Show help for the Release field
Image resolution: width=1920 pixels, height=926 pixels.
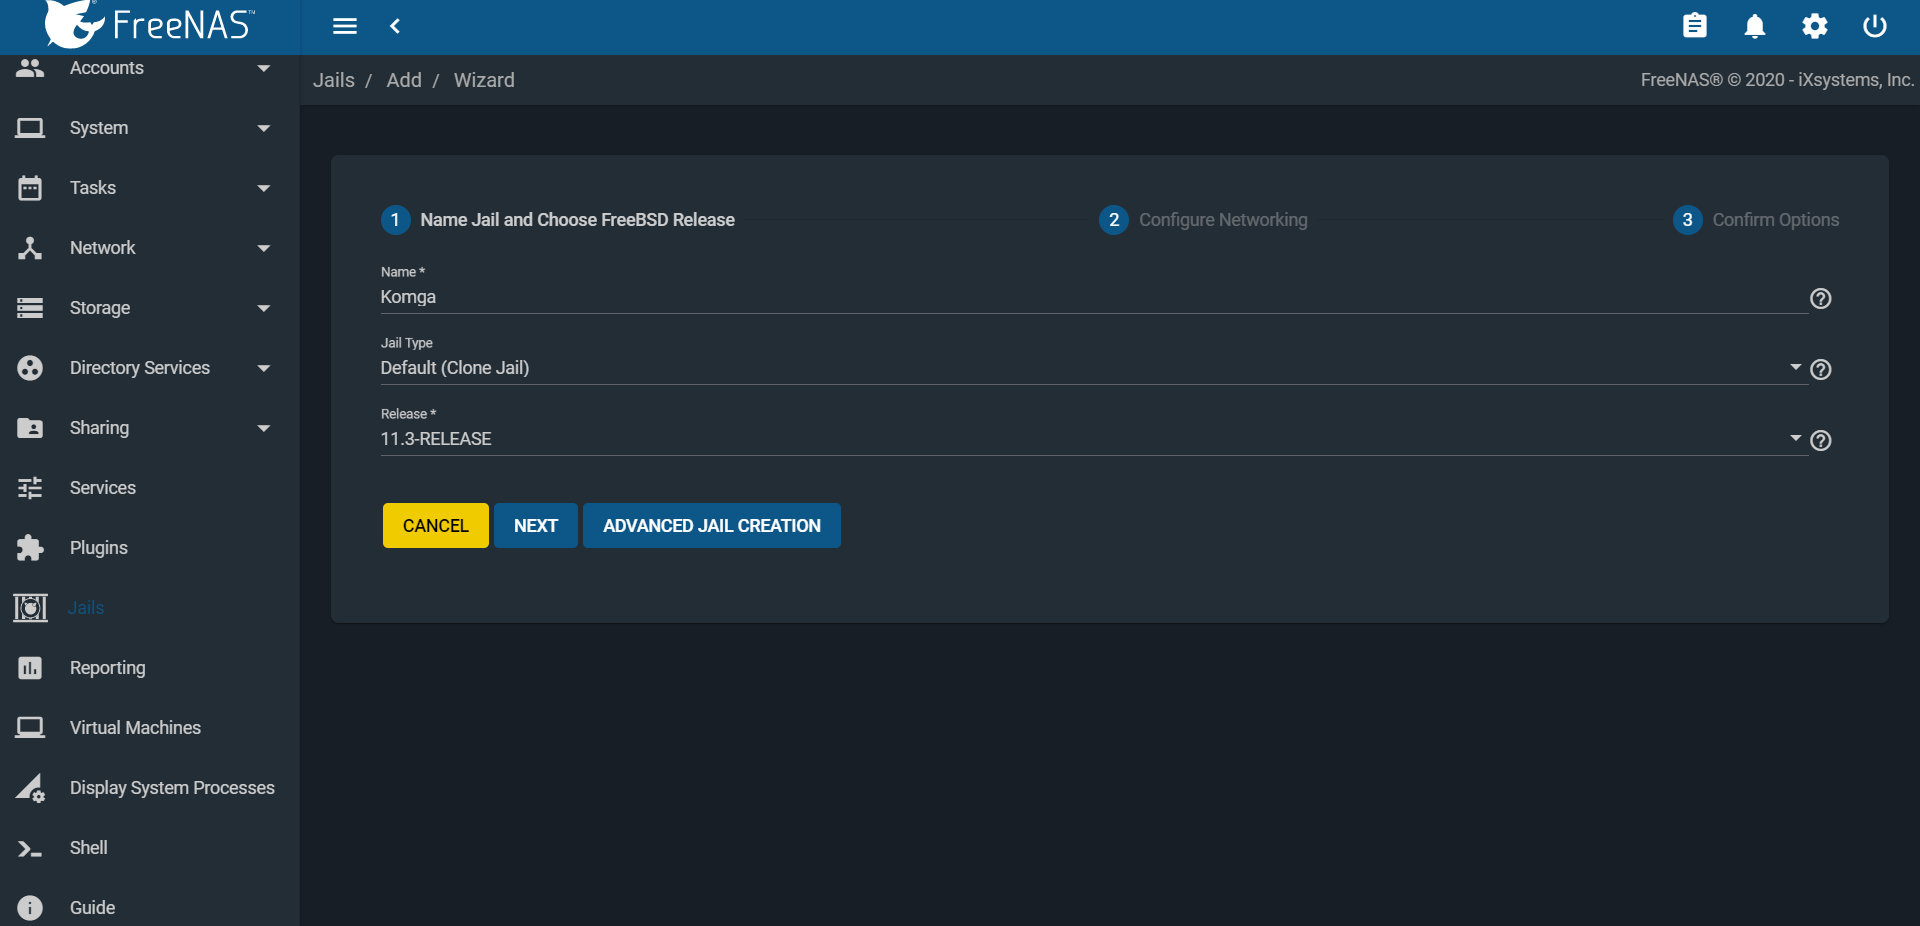pyautogui.click(x=1820, y=441)
